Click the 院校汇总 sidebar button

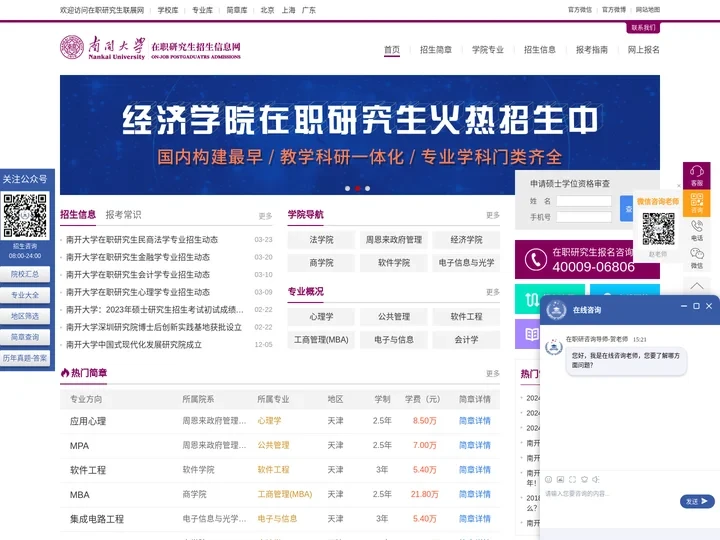25,274
